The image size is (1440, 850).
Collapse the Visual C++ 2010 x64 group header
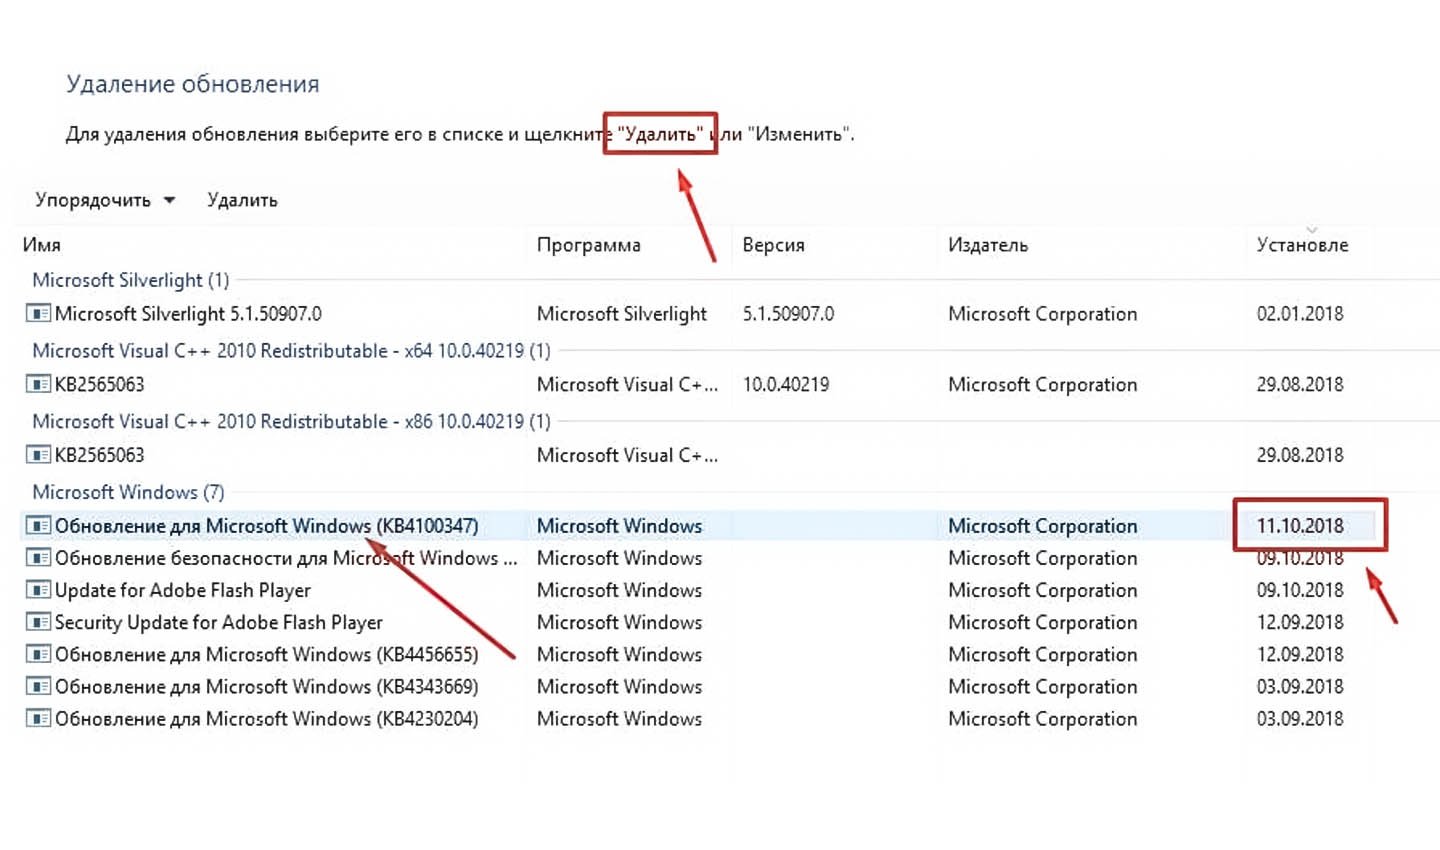click(291, 351)
